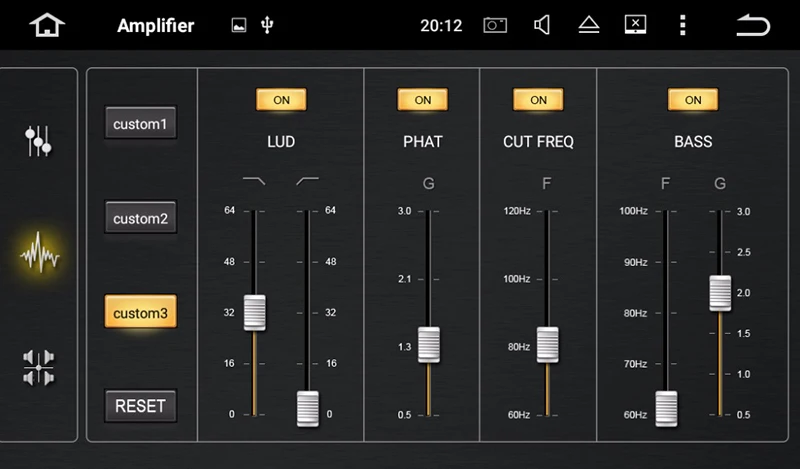Click the LUD right slider handle
Screen dimensions: 800x469
[308, 408]
